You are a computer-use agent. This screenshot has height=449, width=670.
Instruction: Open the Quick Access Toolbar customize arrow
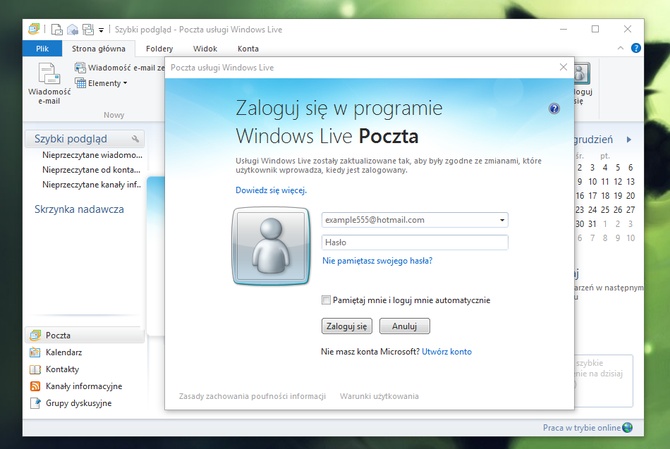pos(101,30)
